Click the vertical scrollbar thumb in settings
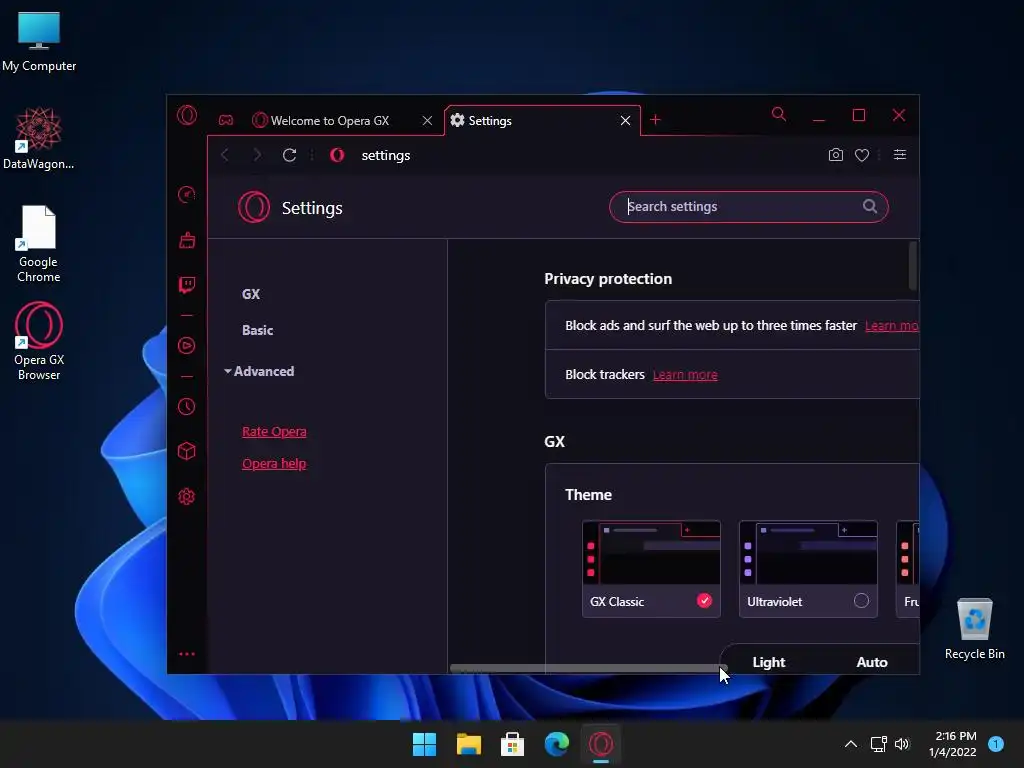Viewport: 1024px width, 768px height. [x=912, y=266]
